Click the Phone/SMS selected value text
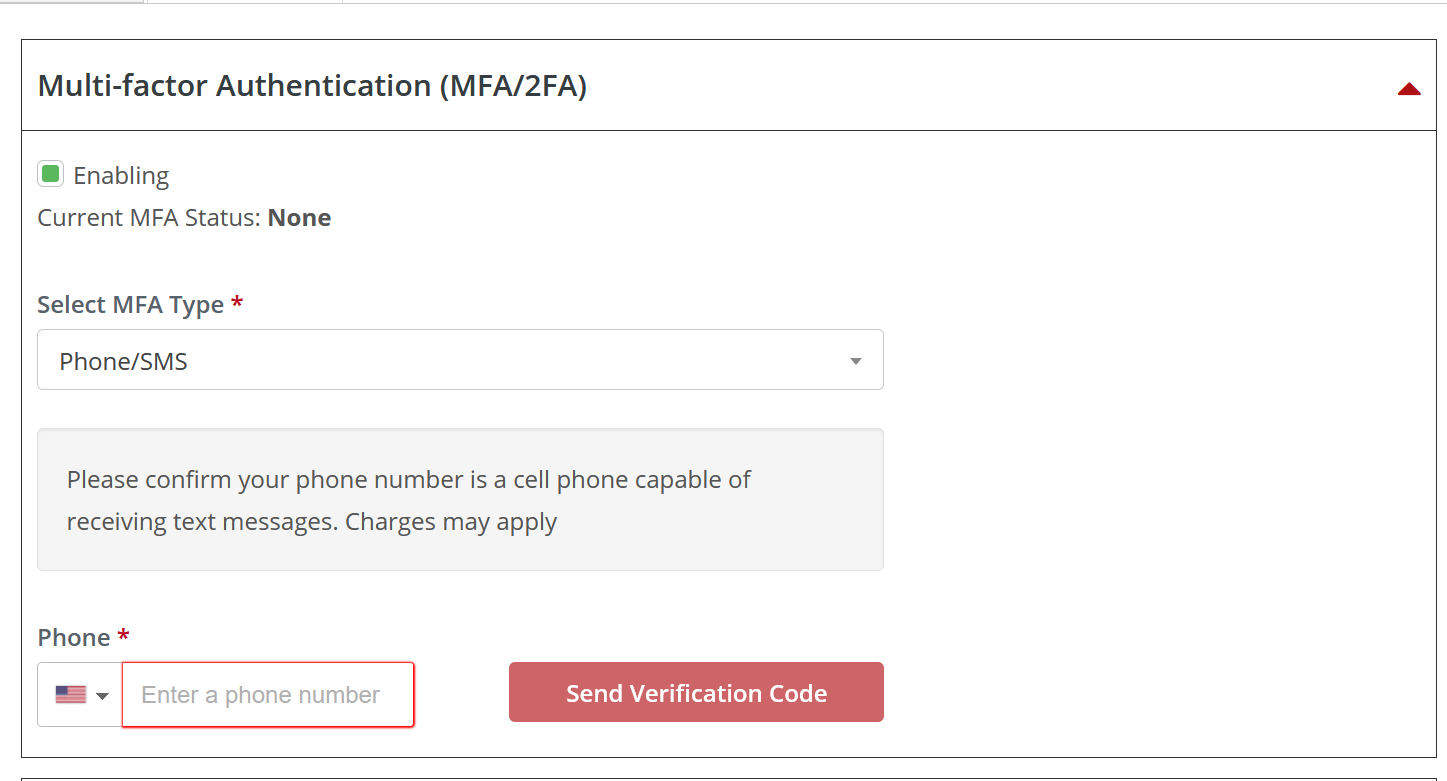The width and height of the screenshot is (1447, 781). [x=124, y=361]
